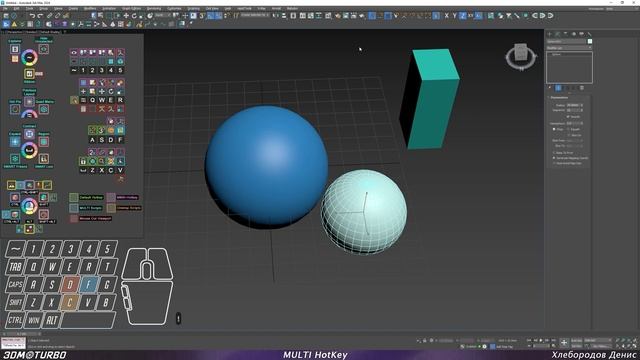Restrict transform to the Z axis
The height and width of the screenshot is (360, 640).
tap(462, 16)
